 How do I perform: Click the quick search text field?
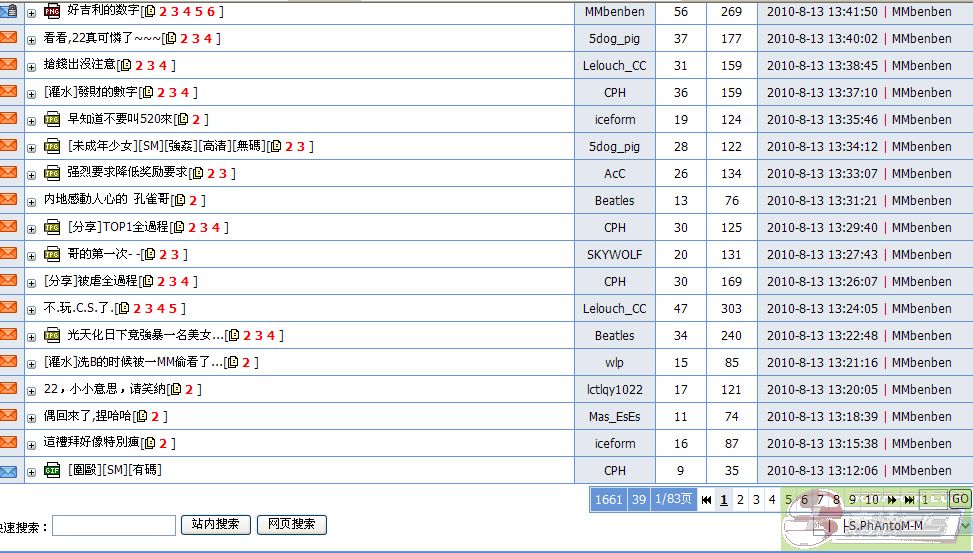[113, 526]
